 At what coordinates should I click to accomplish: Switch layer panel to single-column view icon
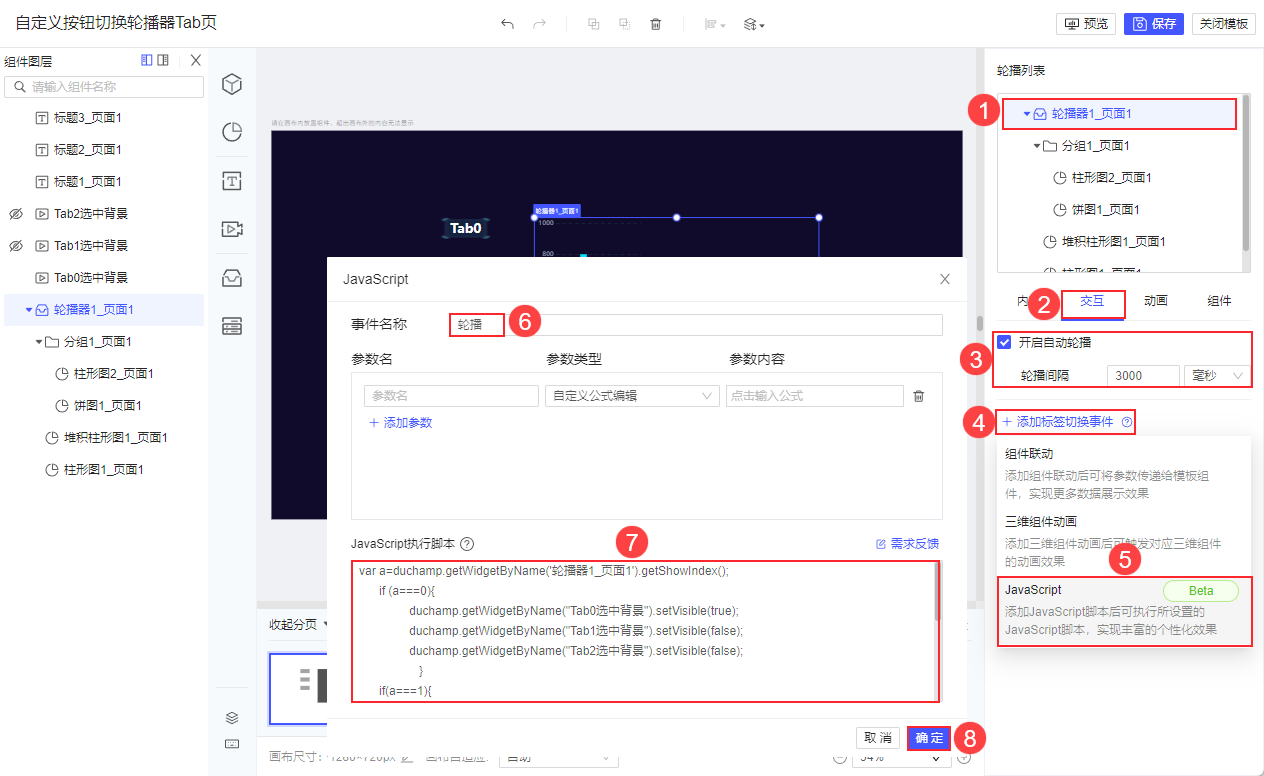(x=147, y=61)
